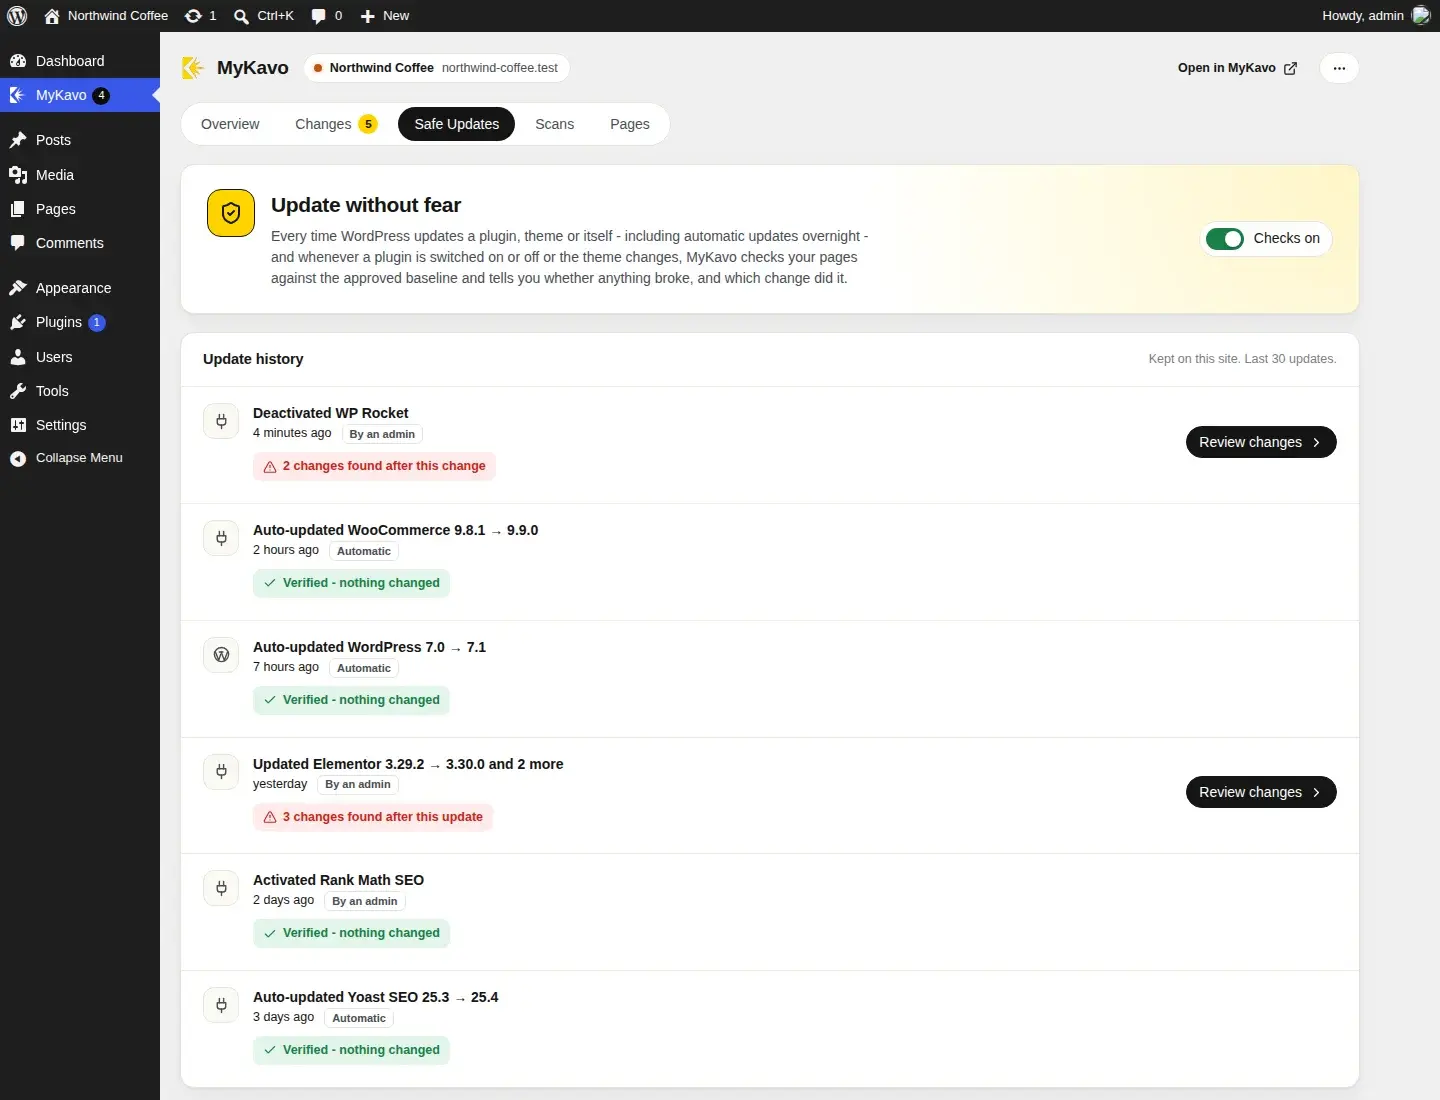Open MyKavo sidebar menu item
Screen dimensions: 1440x1100
(80, 95)
